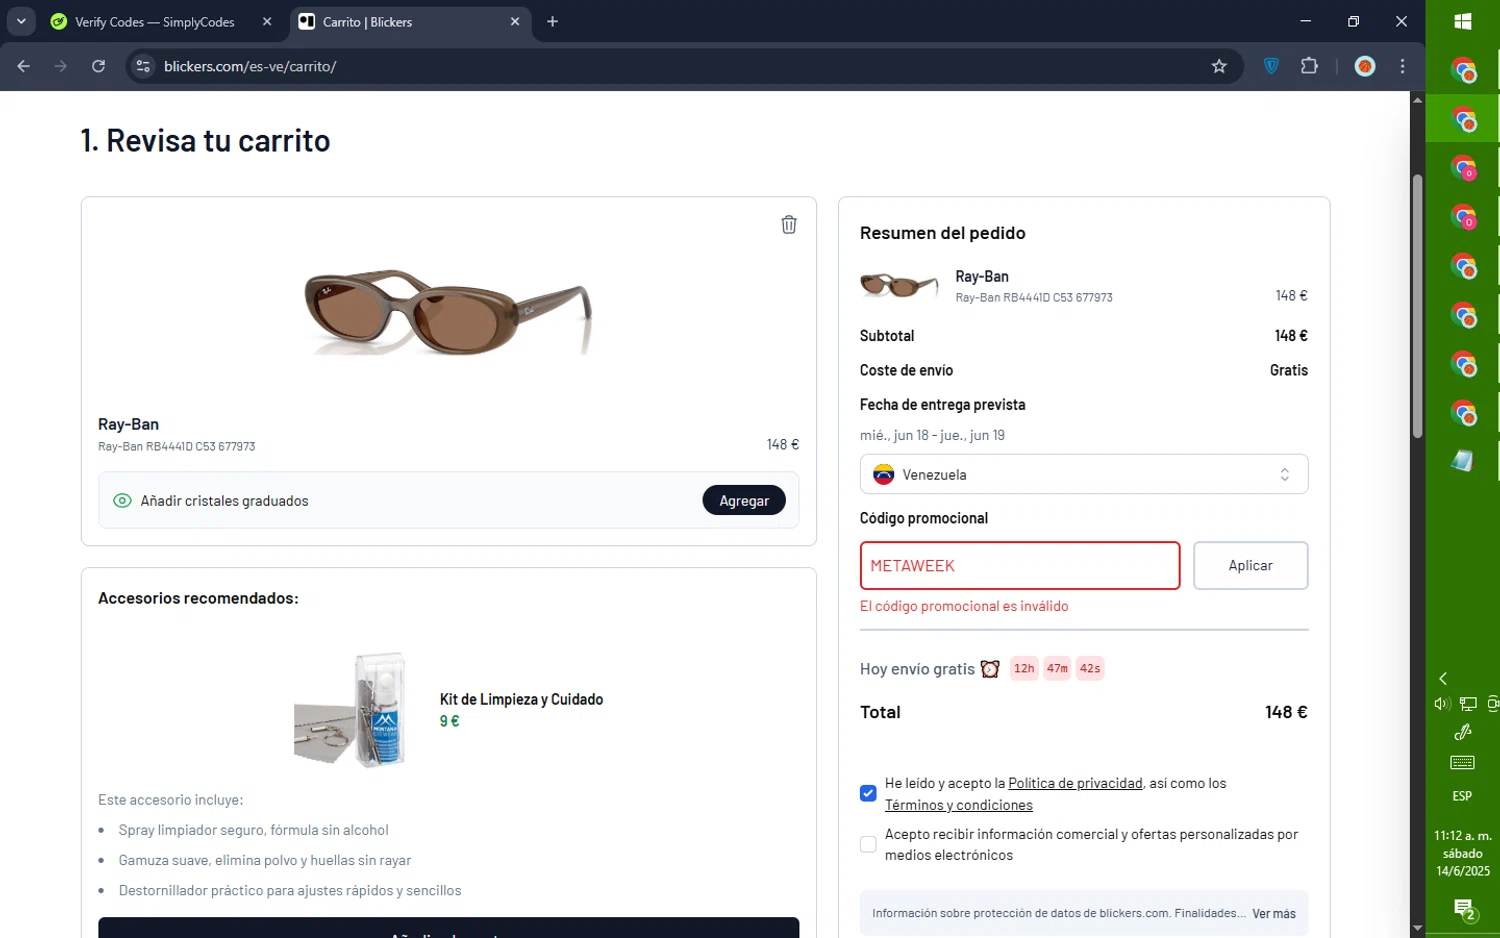Image resolution: width=1500 pixels, height=938 pixels.
Task: Click the scrollbar down arrow
Action: tap(1417, 929)
